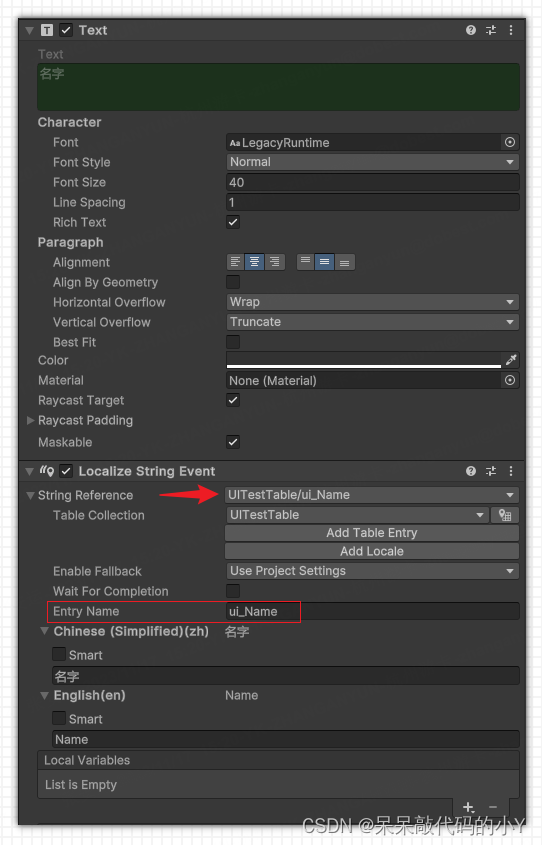Image resolution: width=542 pixels, height=845 pixels.
Task: Open Text component three-dot context menu
Action: 511,30
